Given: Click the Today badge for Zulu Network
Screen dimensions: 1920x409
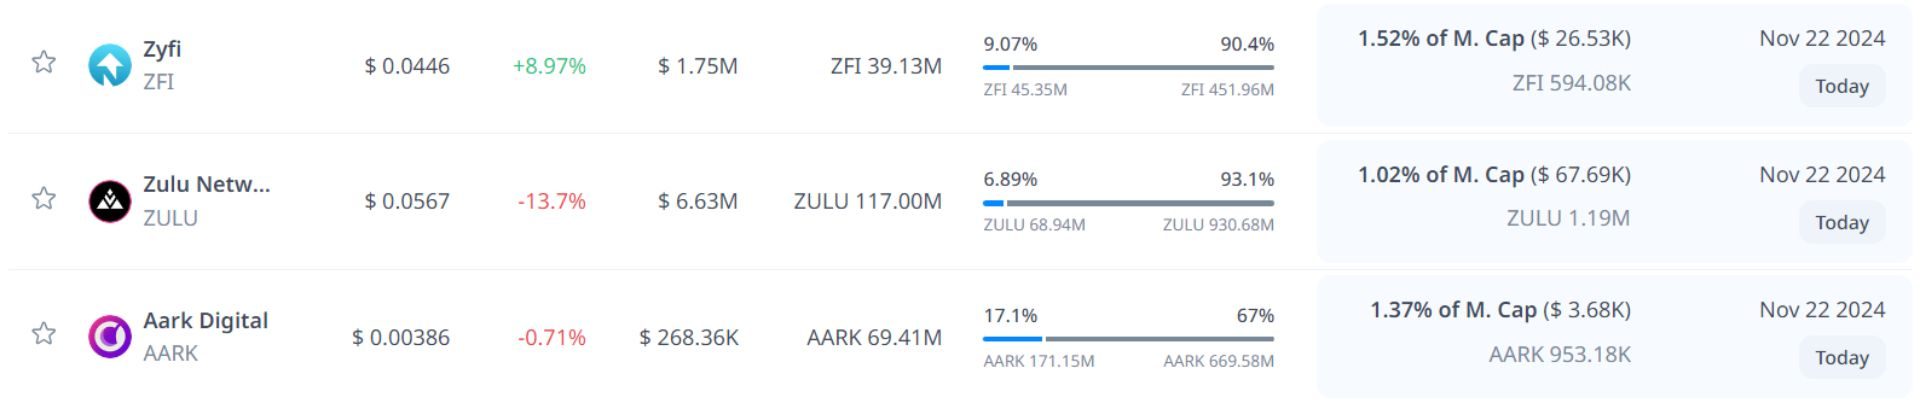Looking at the screenshot, I should click(x=1841, y=222).
